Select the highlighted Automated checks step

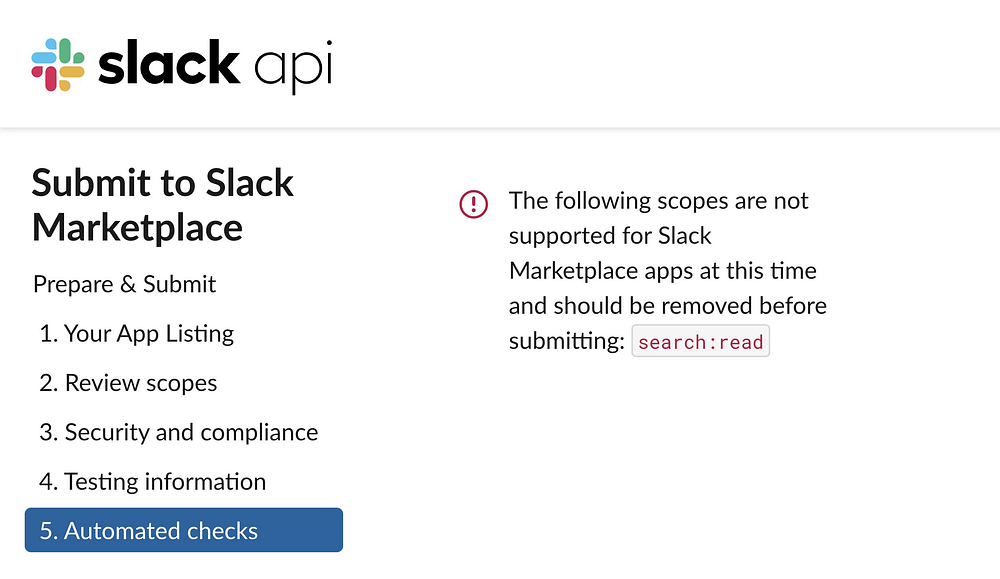(x=184, y=530)
